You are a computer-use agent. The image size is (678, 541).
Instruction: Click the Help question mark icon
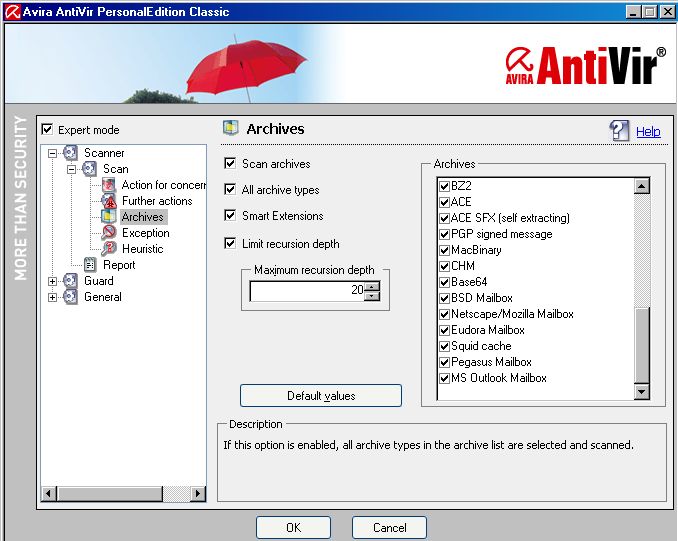pos(619,131)
